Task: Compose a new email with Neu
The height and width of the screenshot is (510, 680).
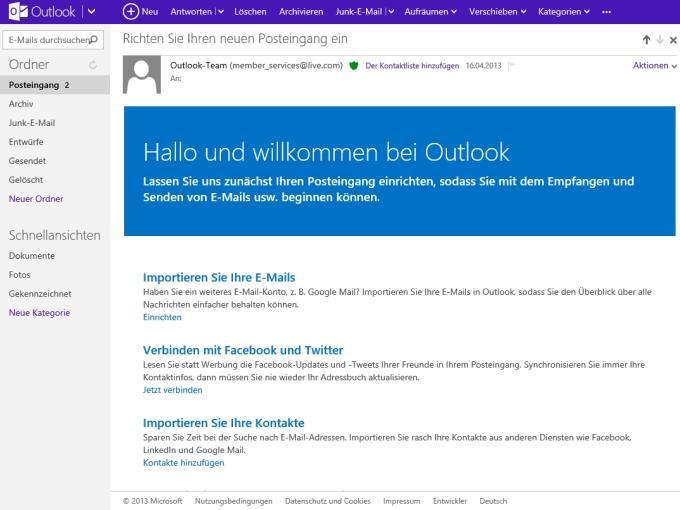Action: pos(140,12)
